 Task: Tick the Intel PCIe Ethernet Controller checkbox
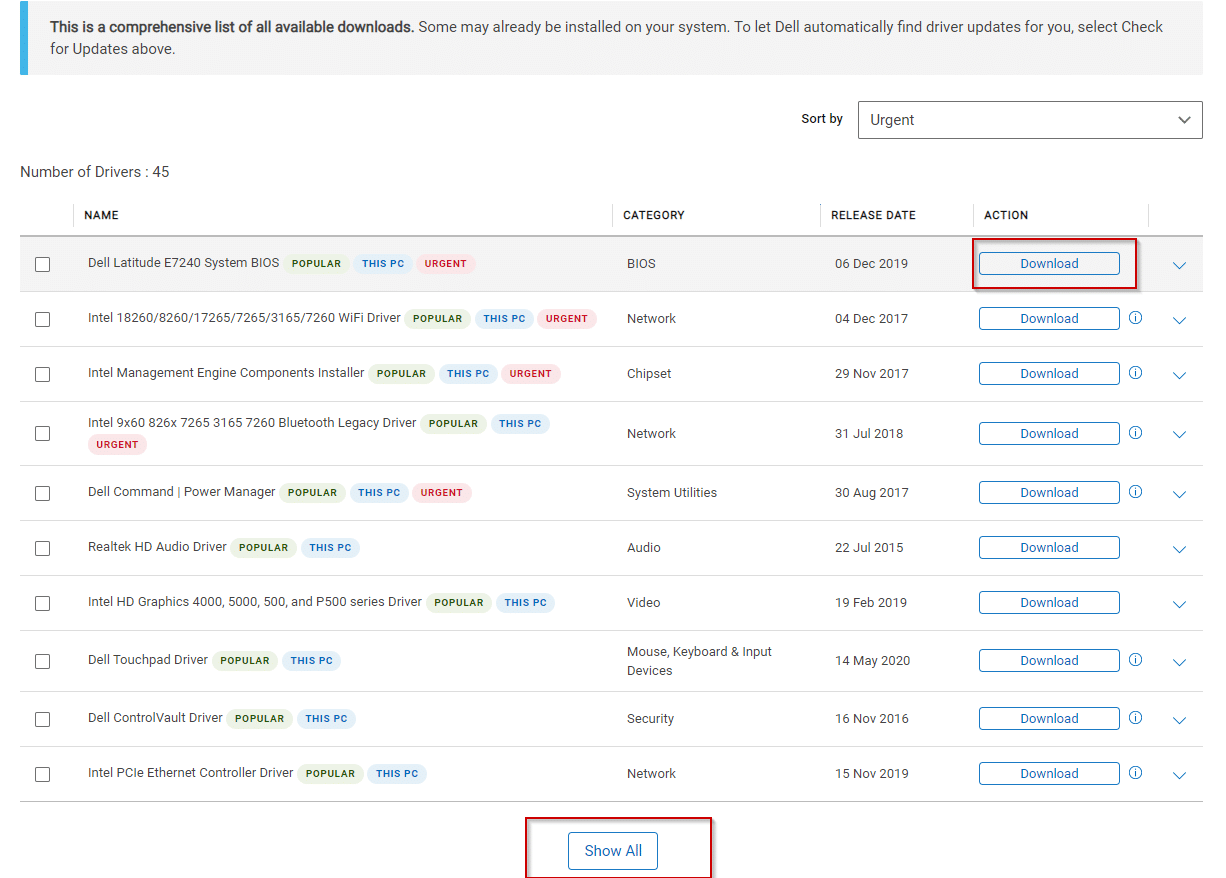click(42, 774)
